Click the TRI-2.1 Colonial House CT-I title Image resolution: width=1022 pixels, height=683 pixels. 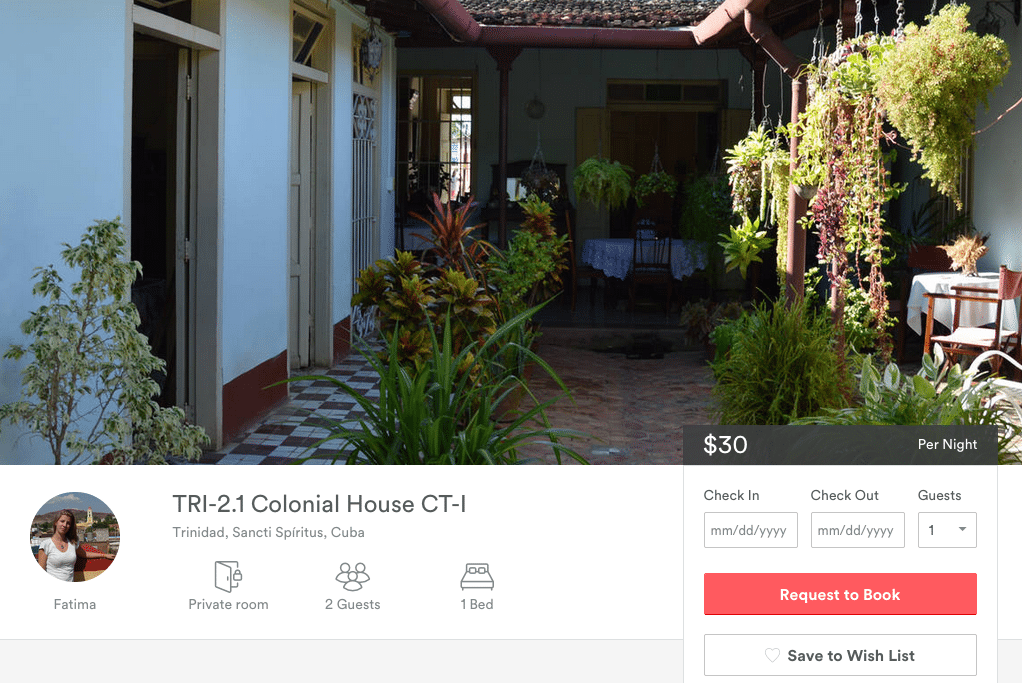point(319,504)
